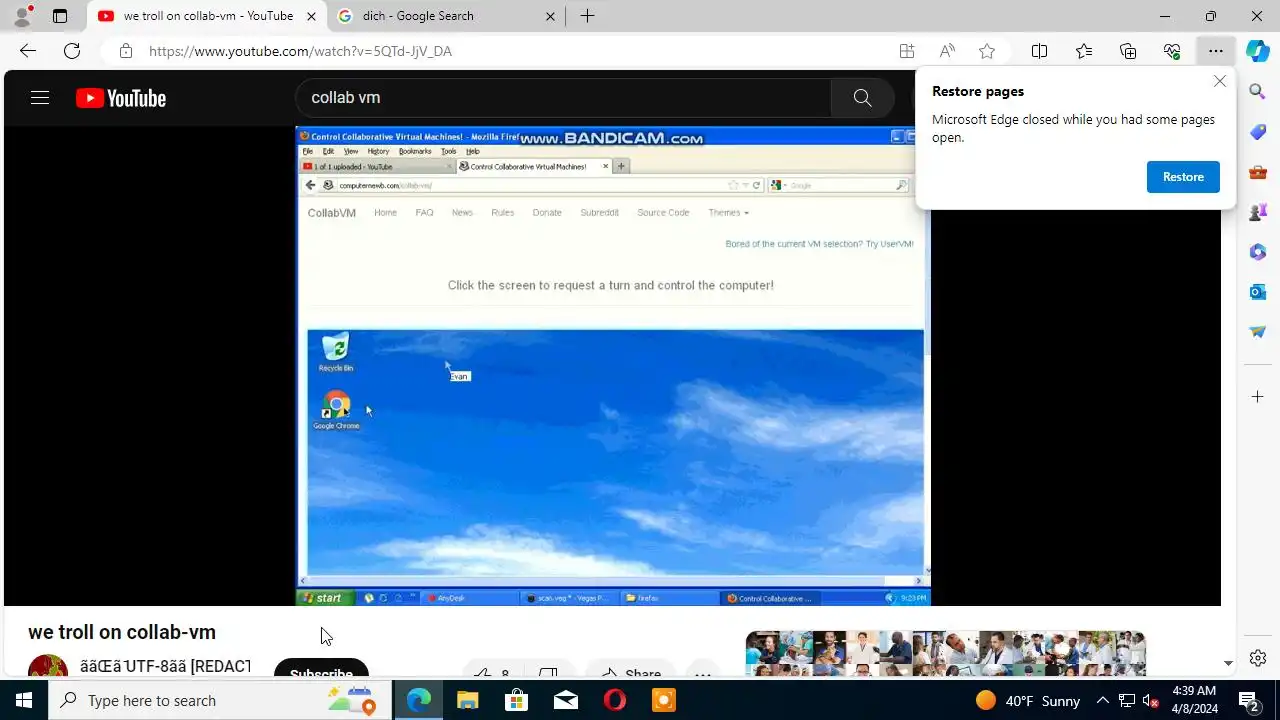The width and height of the screenshot is (1280, 720).
Task: Close the YouTube tab
Action: tap(310, 16)
